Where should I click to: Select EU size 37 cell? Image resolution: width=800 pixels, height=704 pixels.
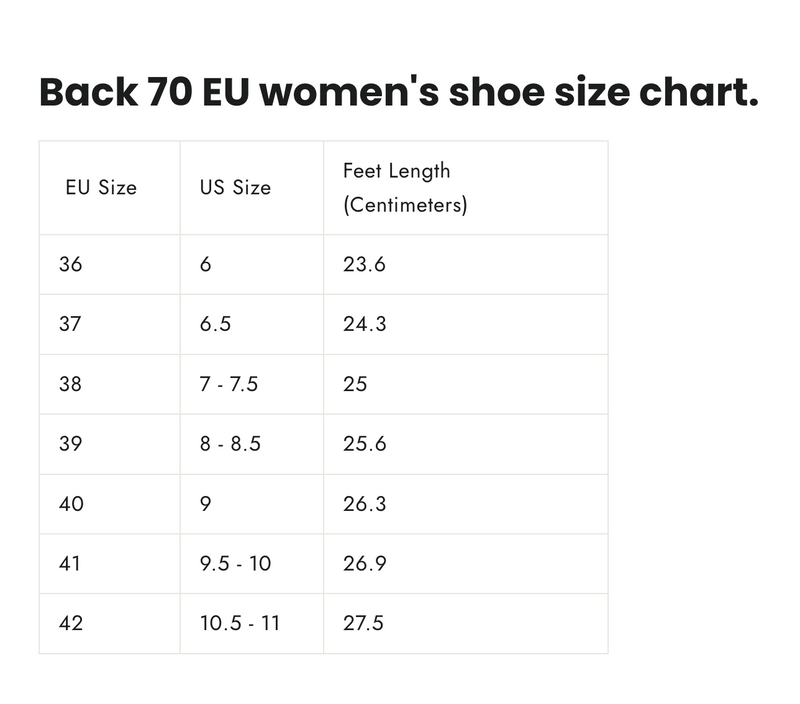71,324
